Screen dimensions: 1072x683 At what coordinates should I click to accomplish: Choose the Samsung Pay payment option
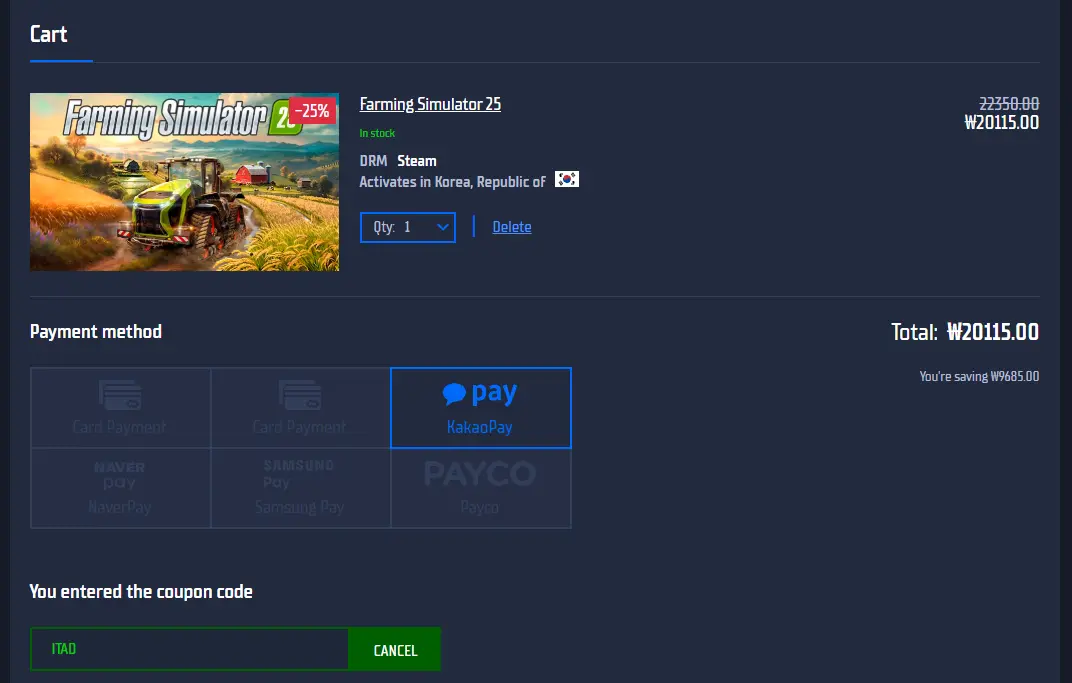[x=301, y=488]
